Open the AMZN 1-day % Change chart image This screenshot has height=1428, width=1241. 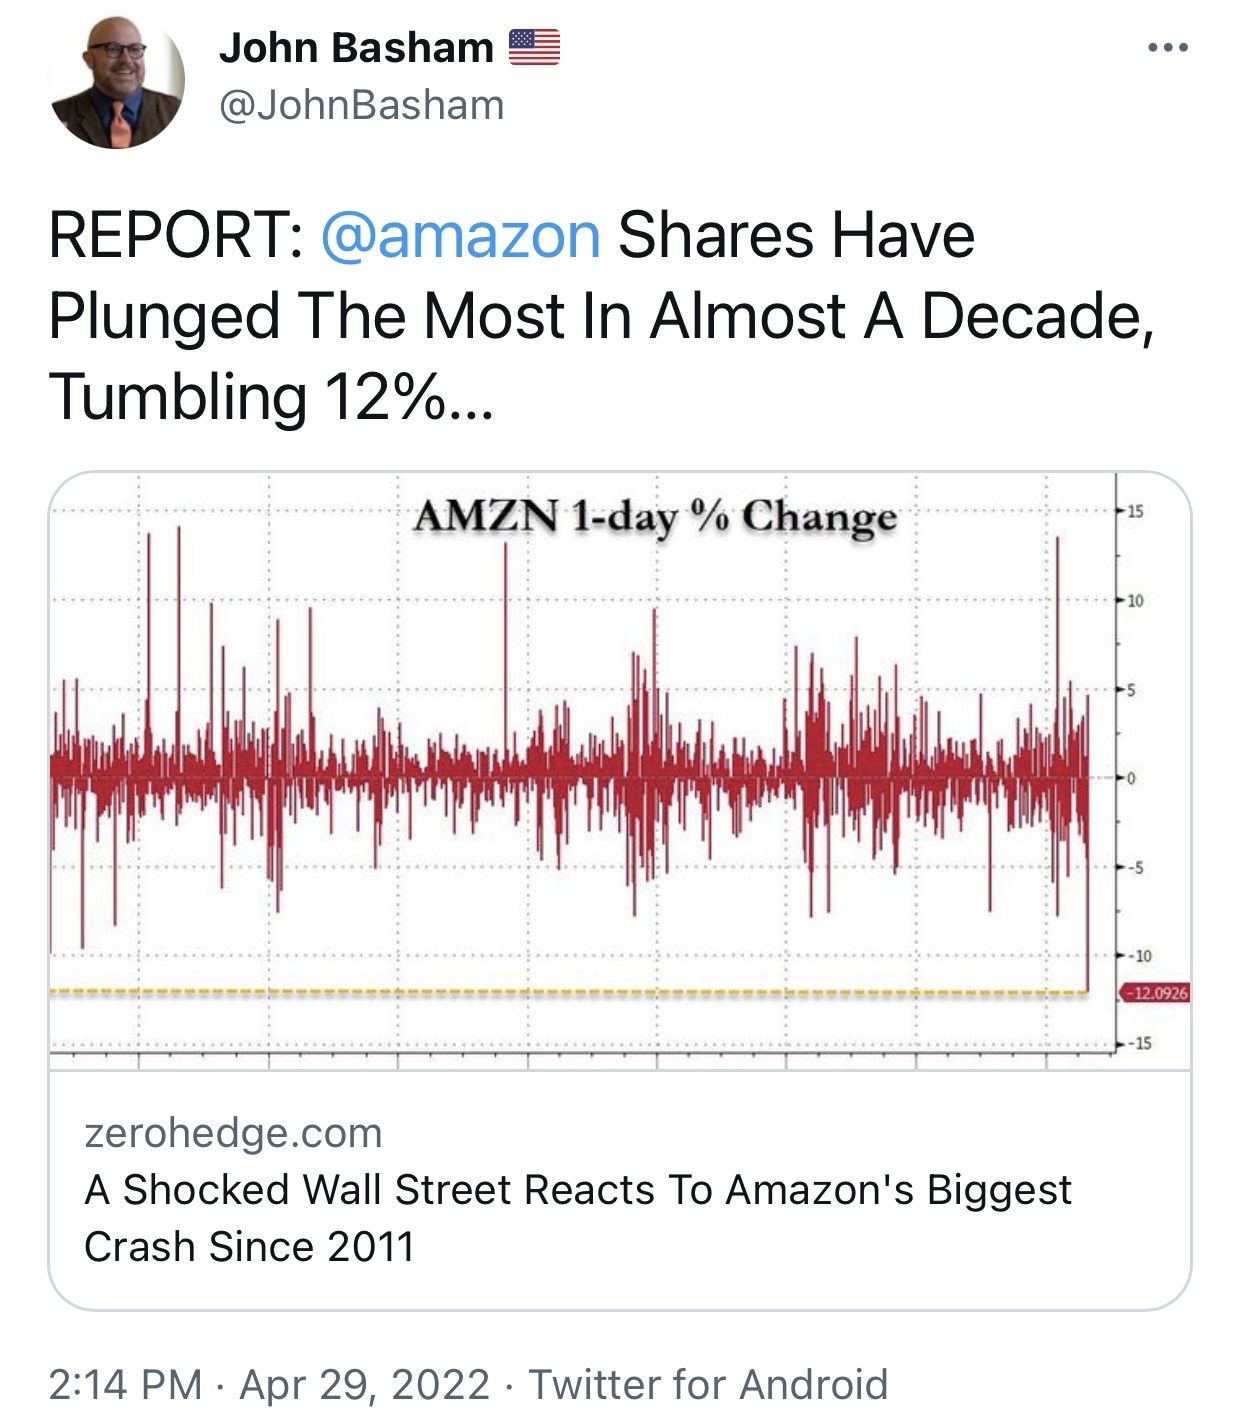[620, 770]
